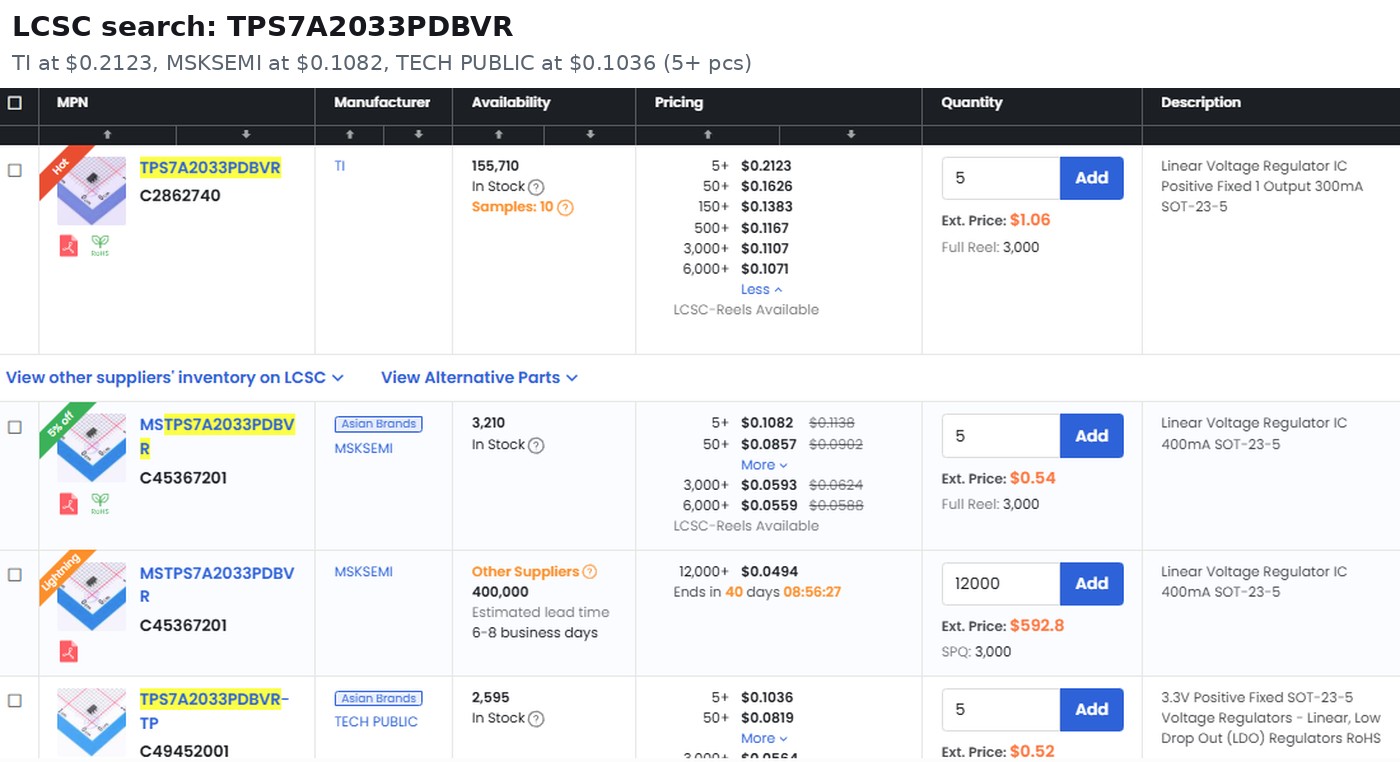This screenshot has width=1400, height=762.
Task: Click the RoHS leaf icon in the 3,210-stock MSKSEMI row
Action: click(x=100, y=503)
